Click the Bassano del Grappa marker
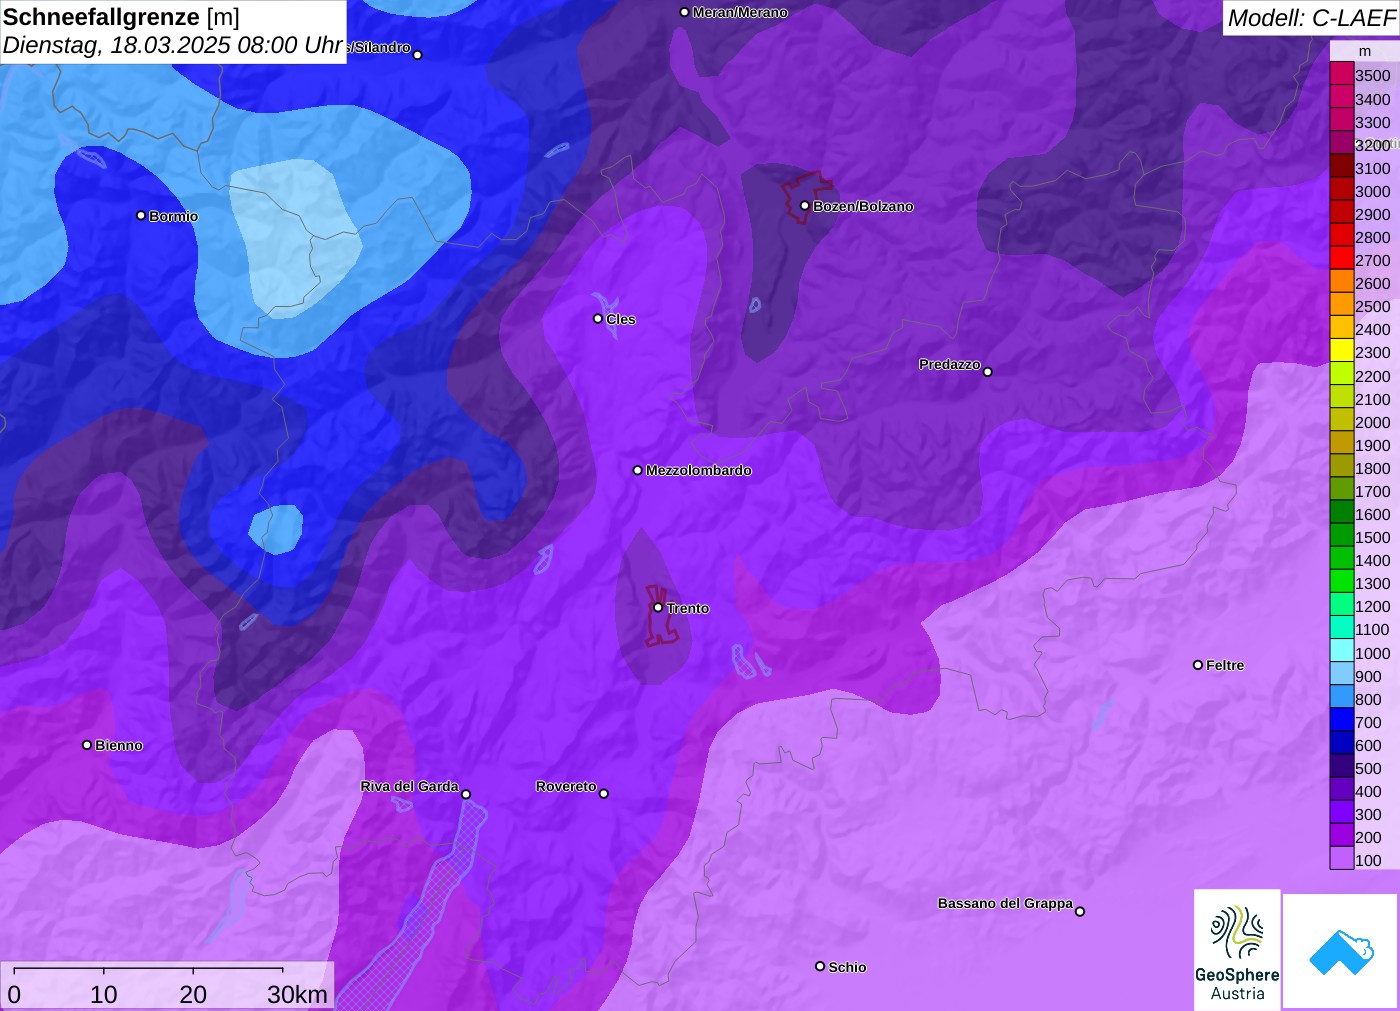Screen dimensions: 1400x1011 (x=1080, y=911)
